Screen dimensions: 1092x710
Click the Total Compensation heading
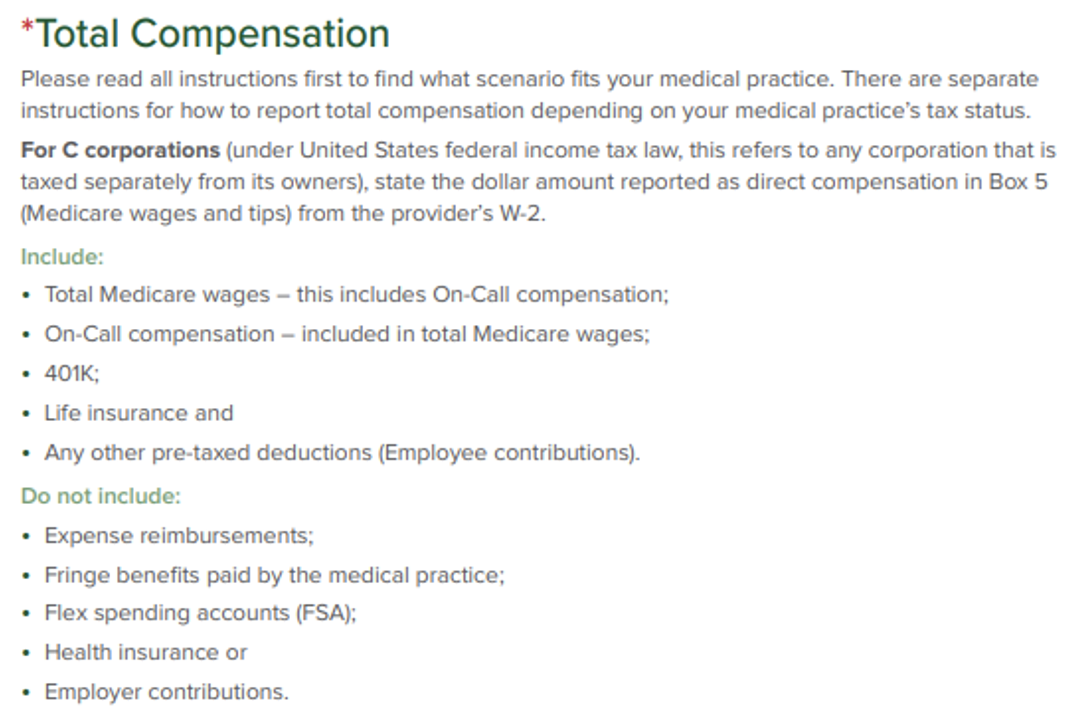pyautogui.click(x=212, y=34)
